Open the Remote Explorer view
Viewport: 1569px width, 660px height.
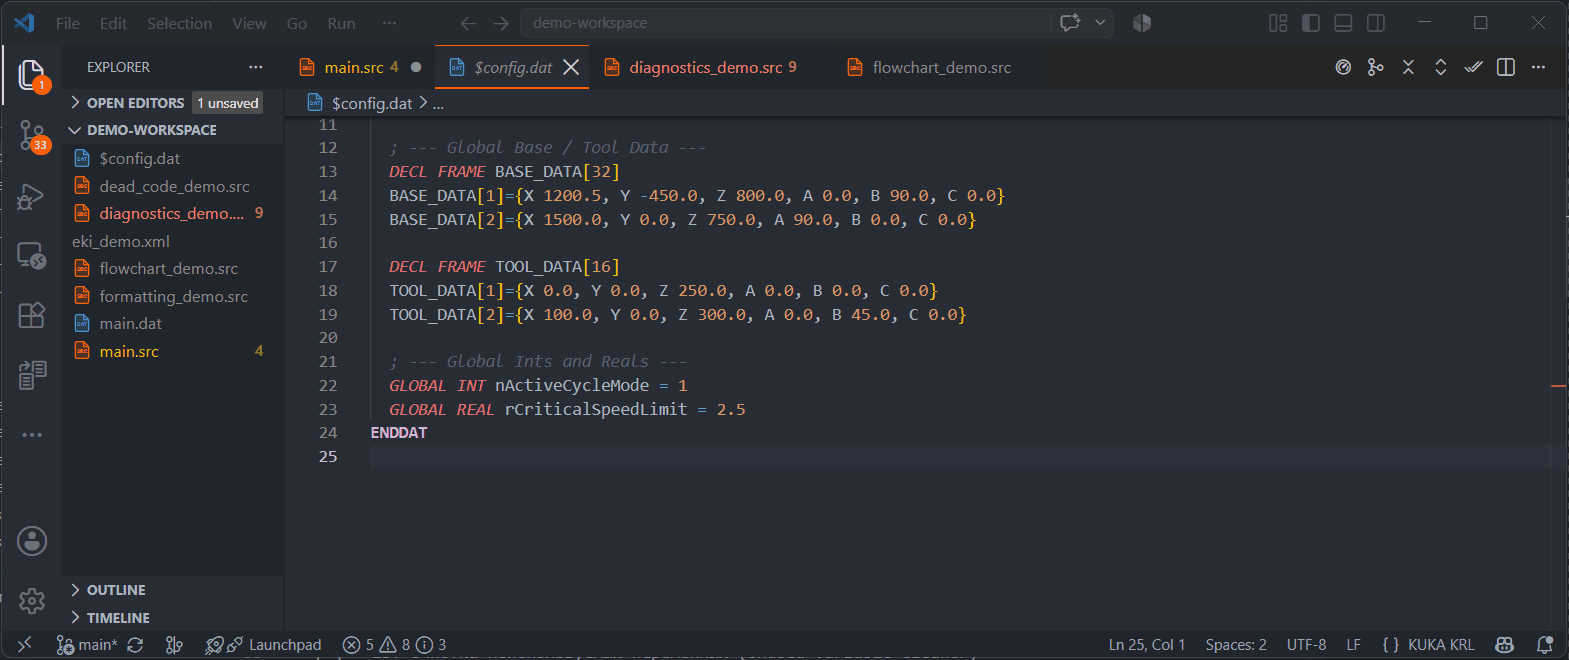coord(32,256)
